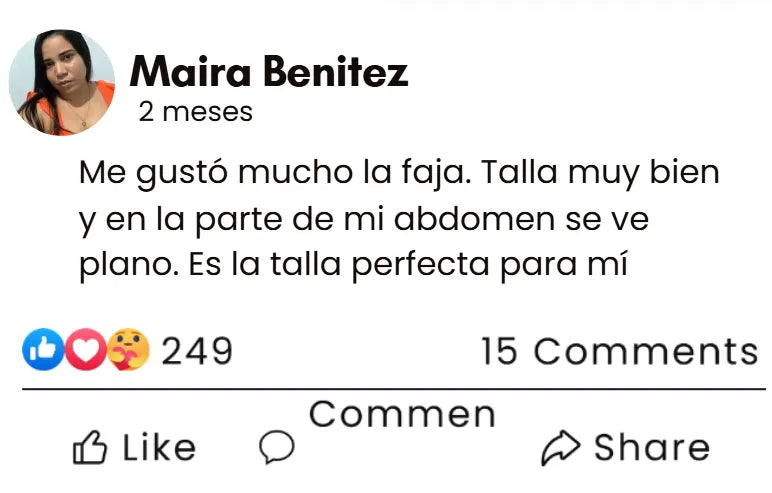Screen dimensions: 772x493
Task: Click the red heart reaction icon
Action: click(x=85, y=350)
